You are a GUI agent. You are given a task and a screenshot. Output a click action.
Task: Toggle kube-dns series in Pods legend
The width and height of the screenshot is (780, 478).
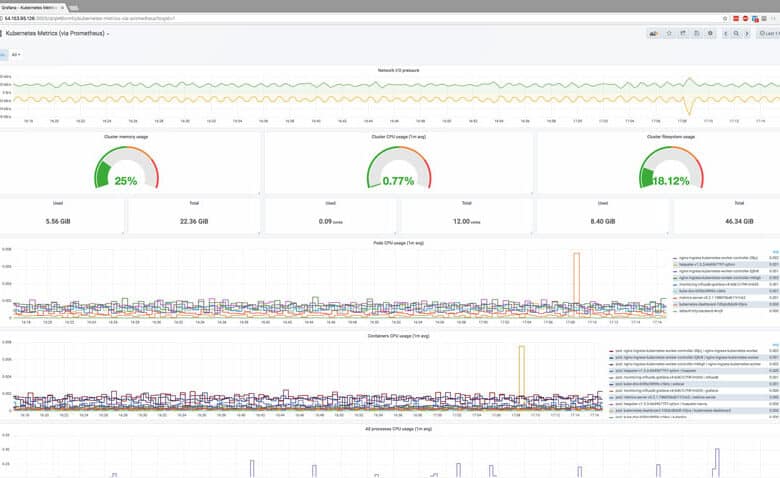702,291
